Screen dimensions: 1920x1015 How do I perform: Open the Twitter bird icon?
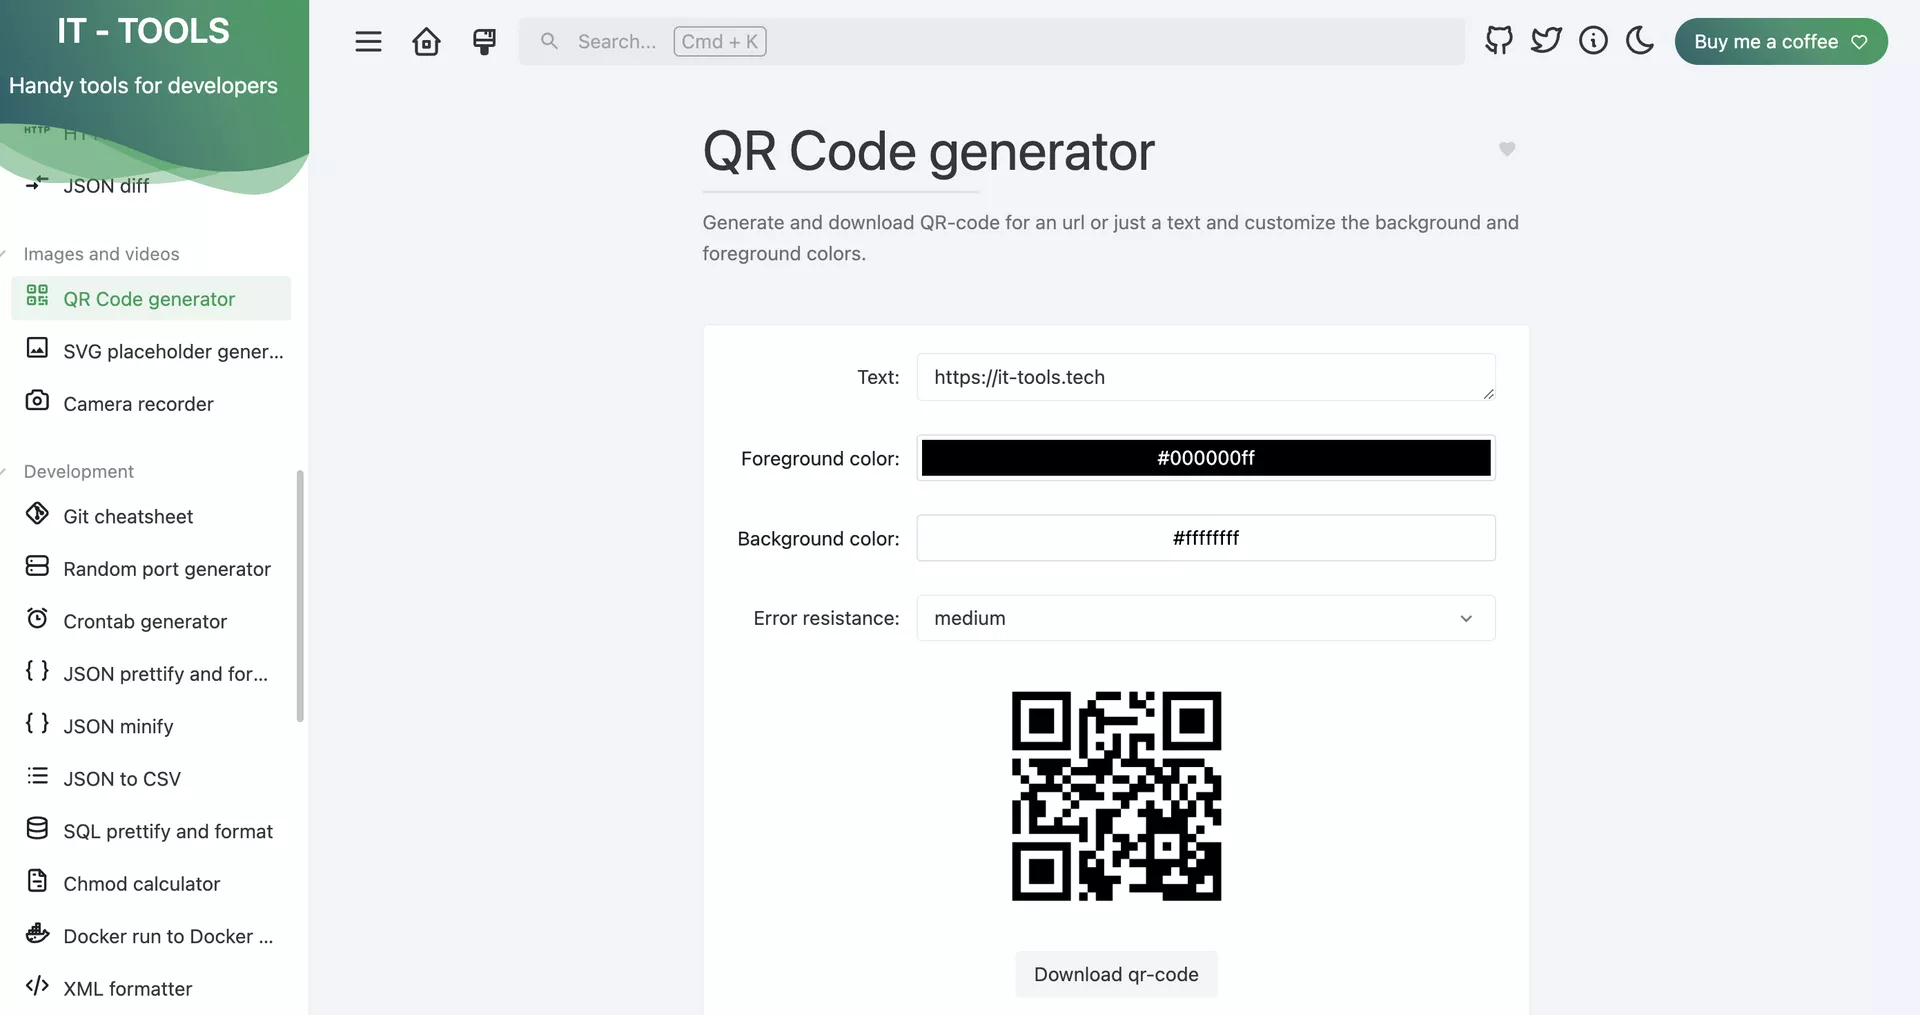coord(1546,40)
